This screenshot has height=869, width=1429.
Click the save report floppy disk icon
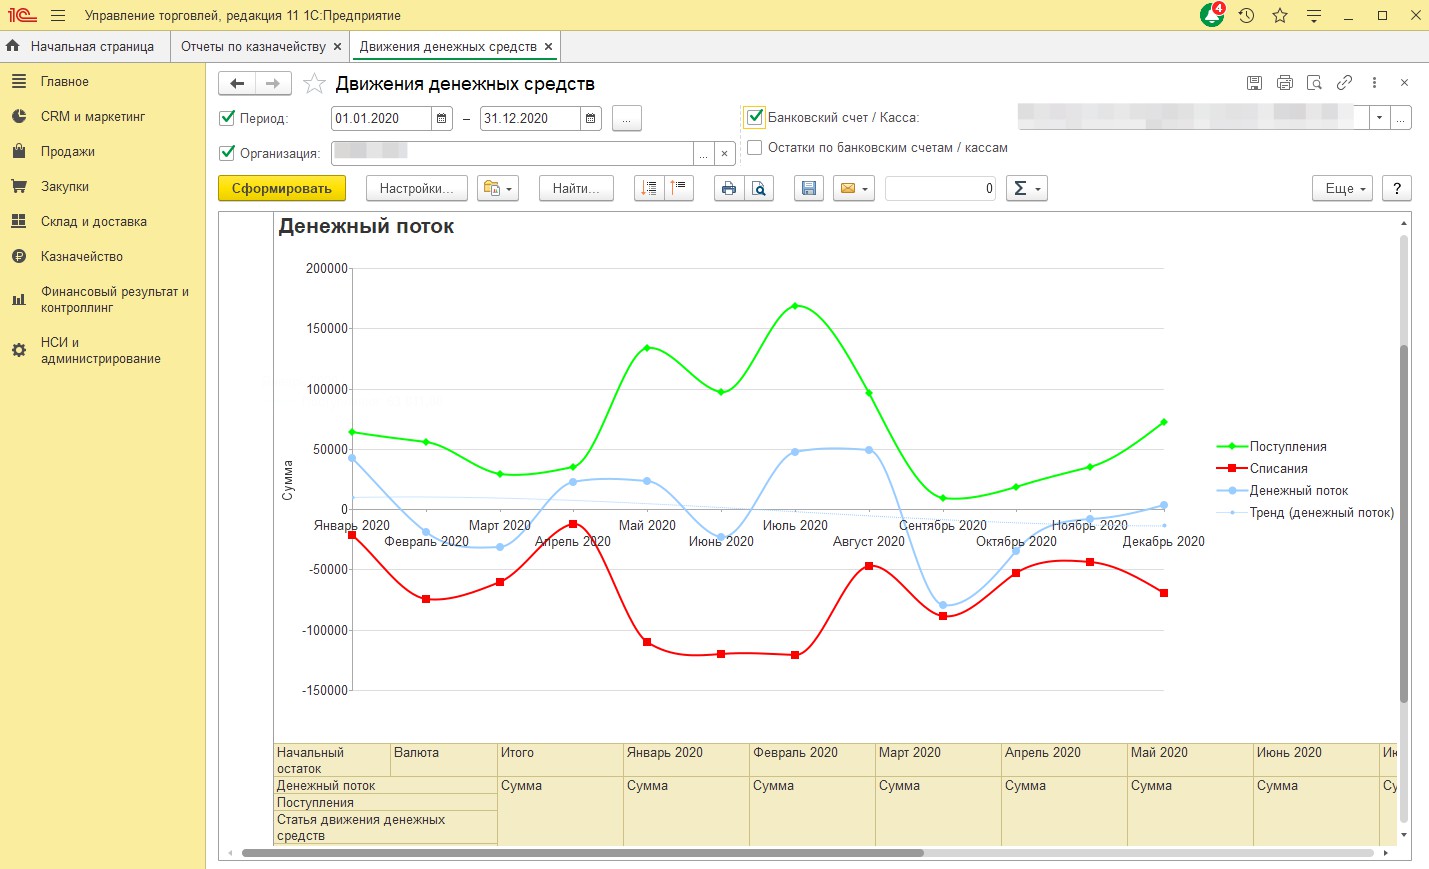809,188
